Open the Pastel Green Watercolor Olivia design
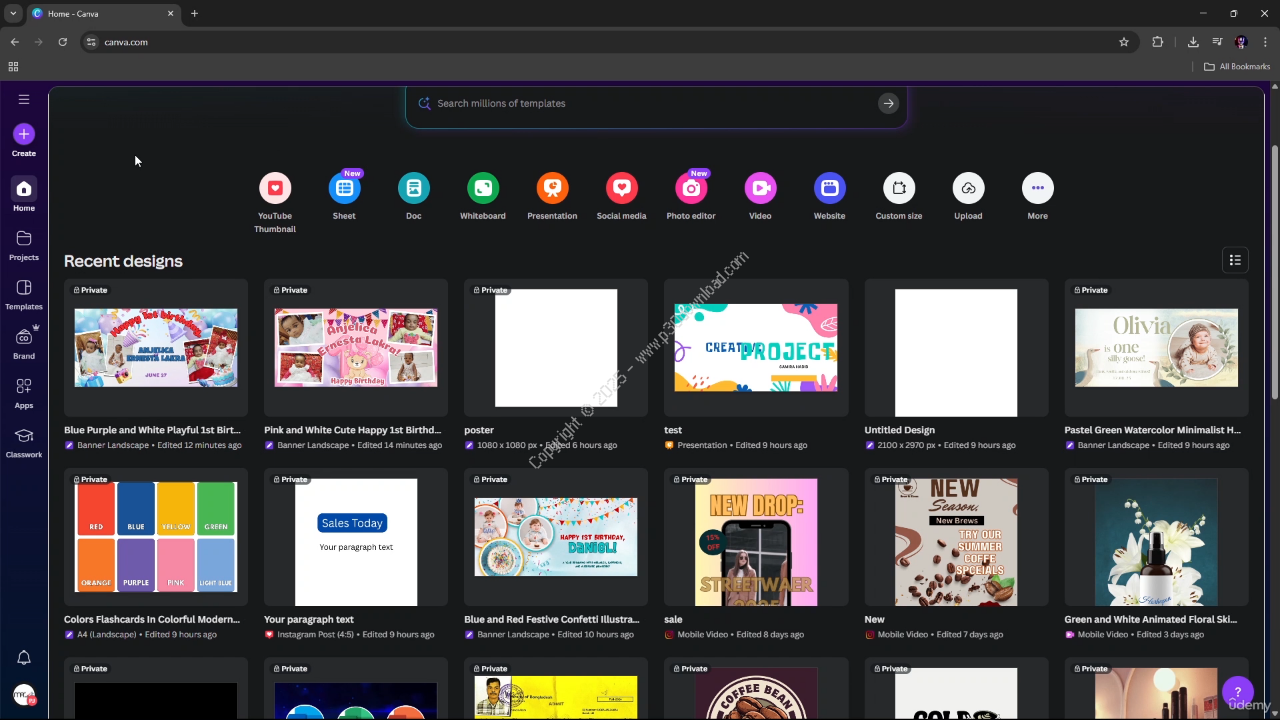1280x720 pixels. (1156, 348)
